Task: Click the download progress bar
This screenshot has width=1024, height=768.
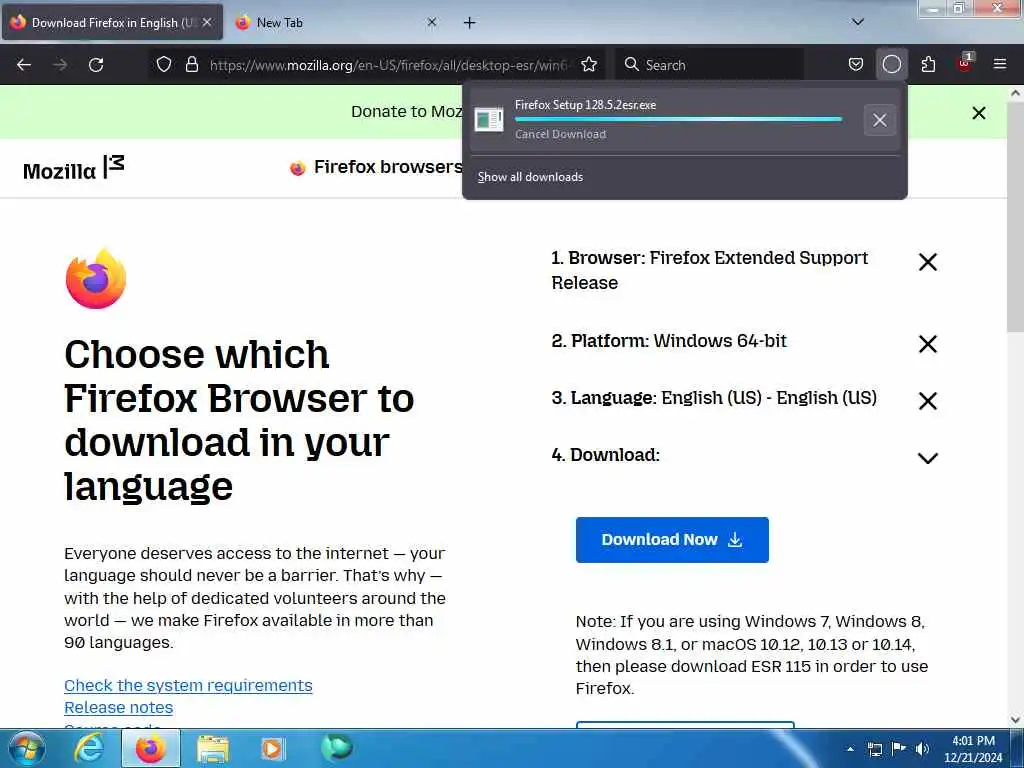Action: click(x=678, y=119)
